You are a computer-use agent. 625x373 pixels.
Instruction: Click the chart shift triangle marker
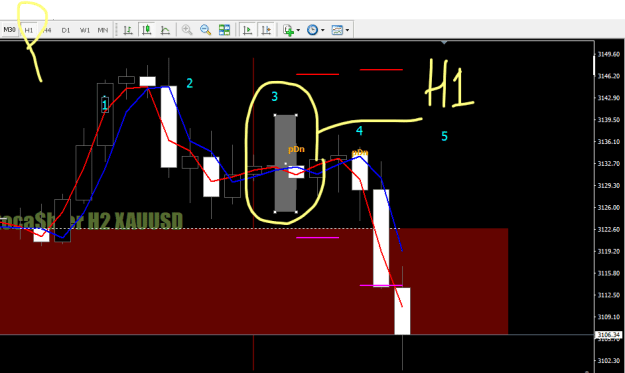(444, 42)
